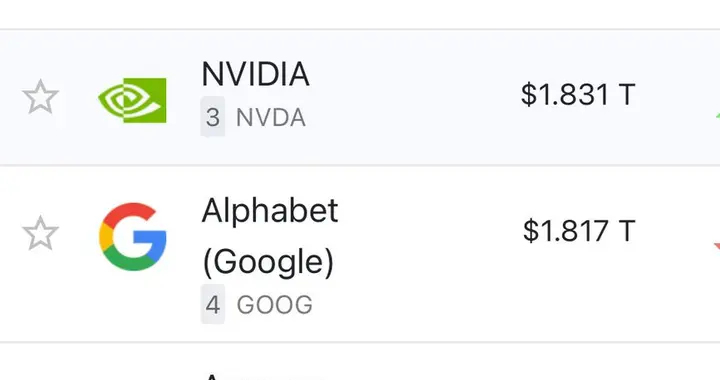720x380 pixels.
Task: Open the Alphabet company name text
Action: coord(270,211)
